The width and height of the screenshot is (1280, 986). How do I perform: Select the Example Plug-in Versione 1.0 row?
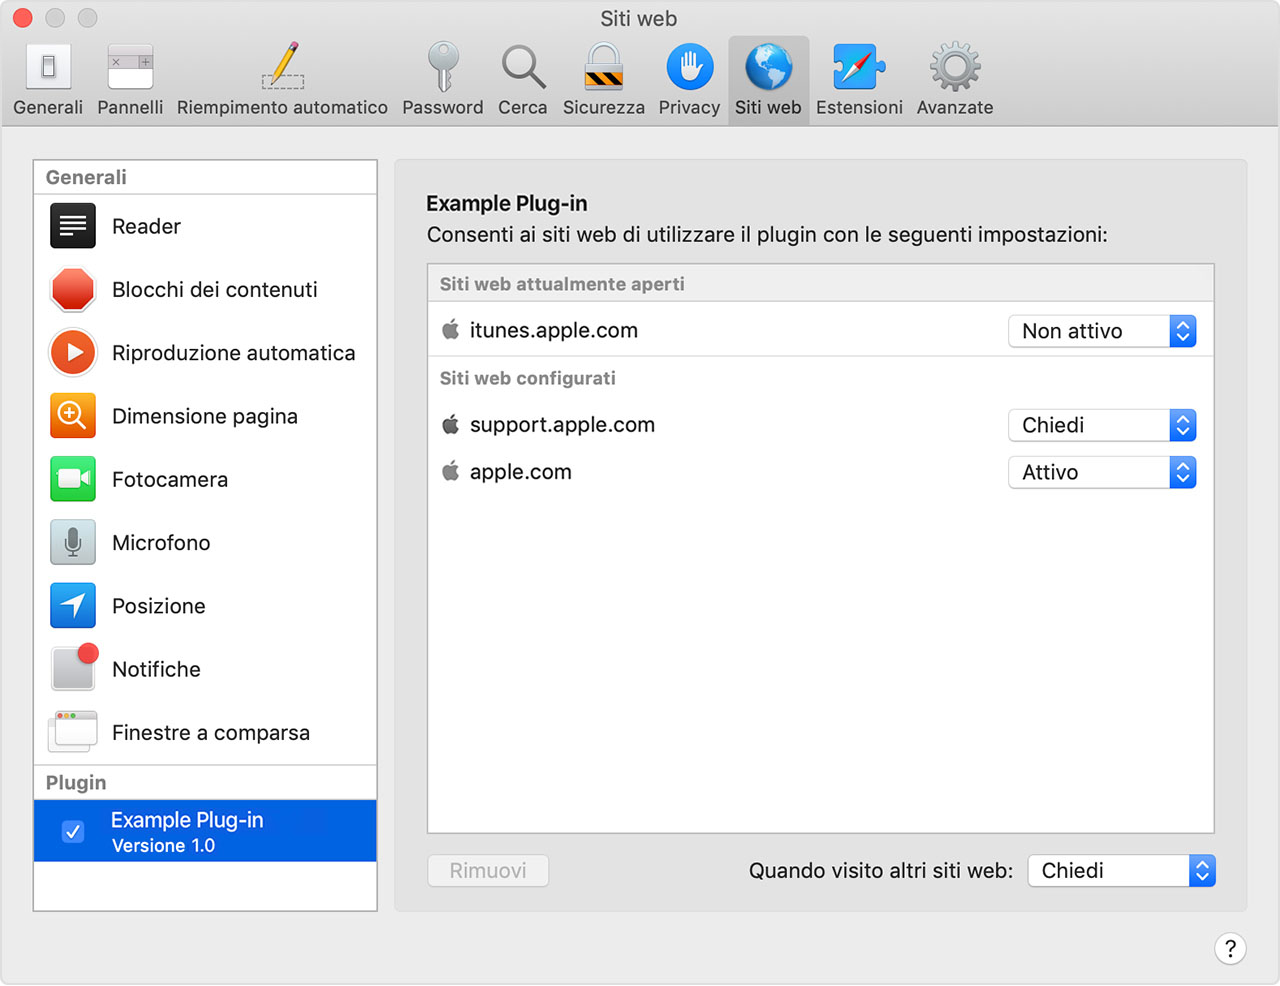pos(205,831)
